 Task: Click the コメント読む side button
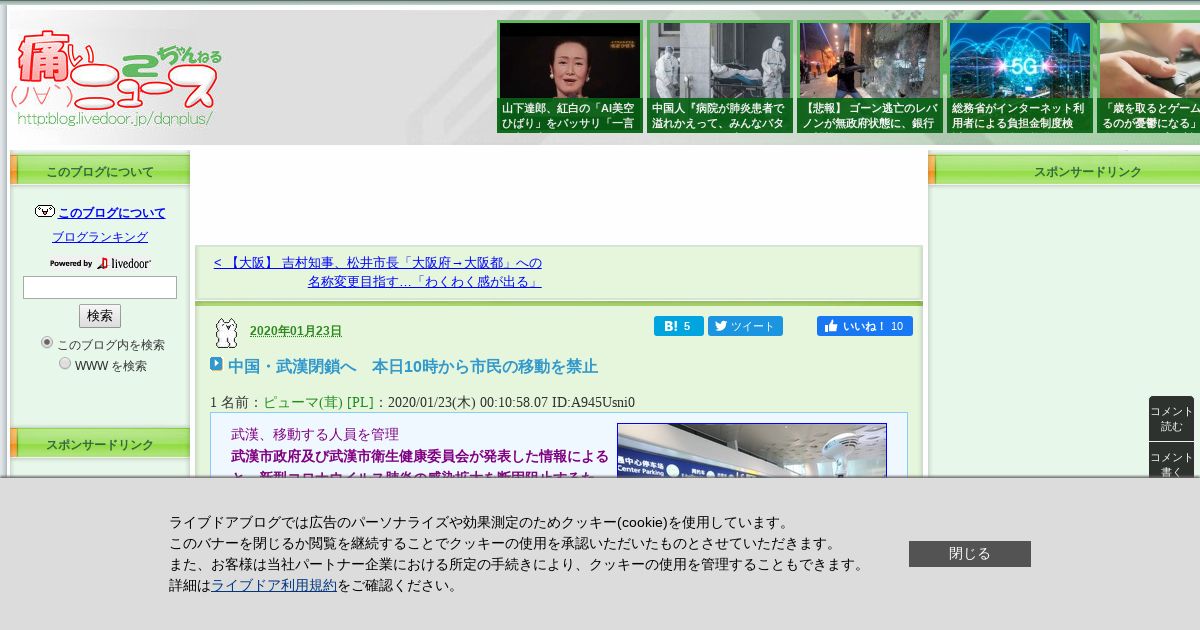tap(1171, 419)
